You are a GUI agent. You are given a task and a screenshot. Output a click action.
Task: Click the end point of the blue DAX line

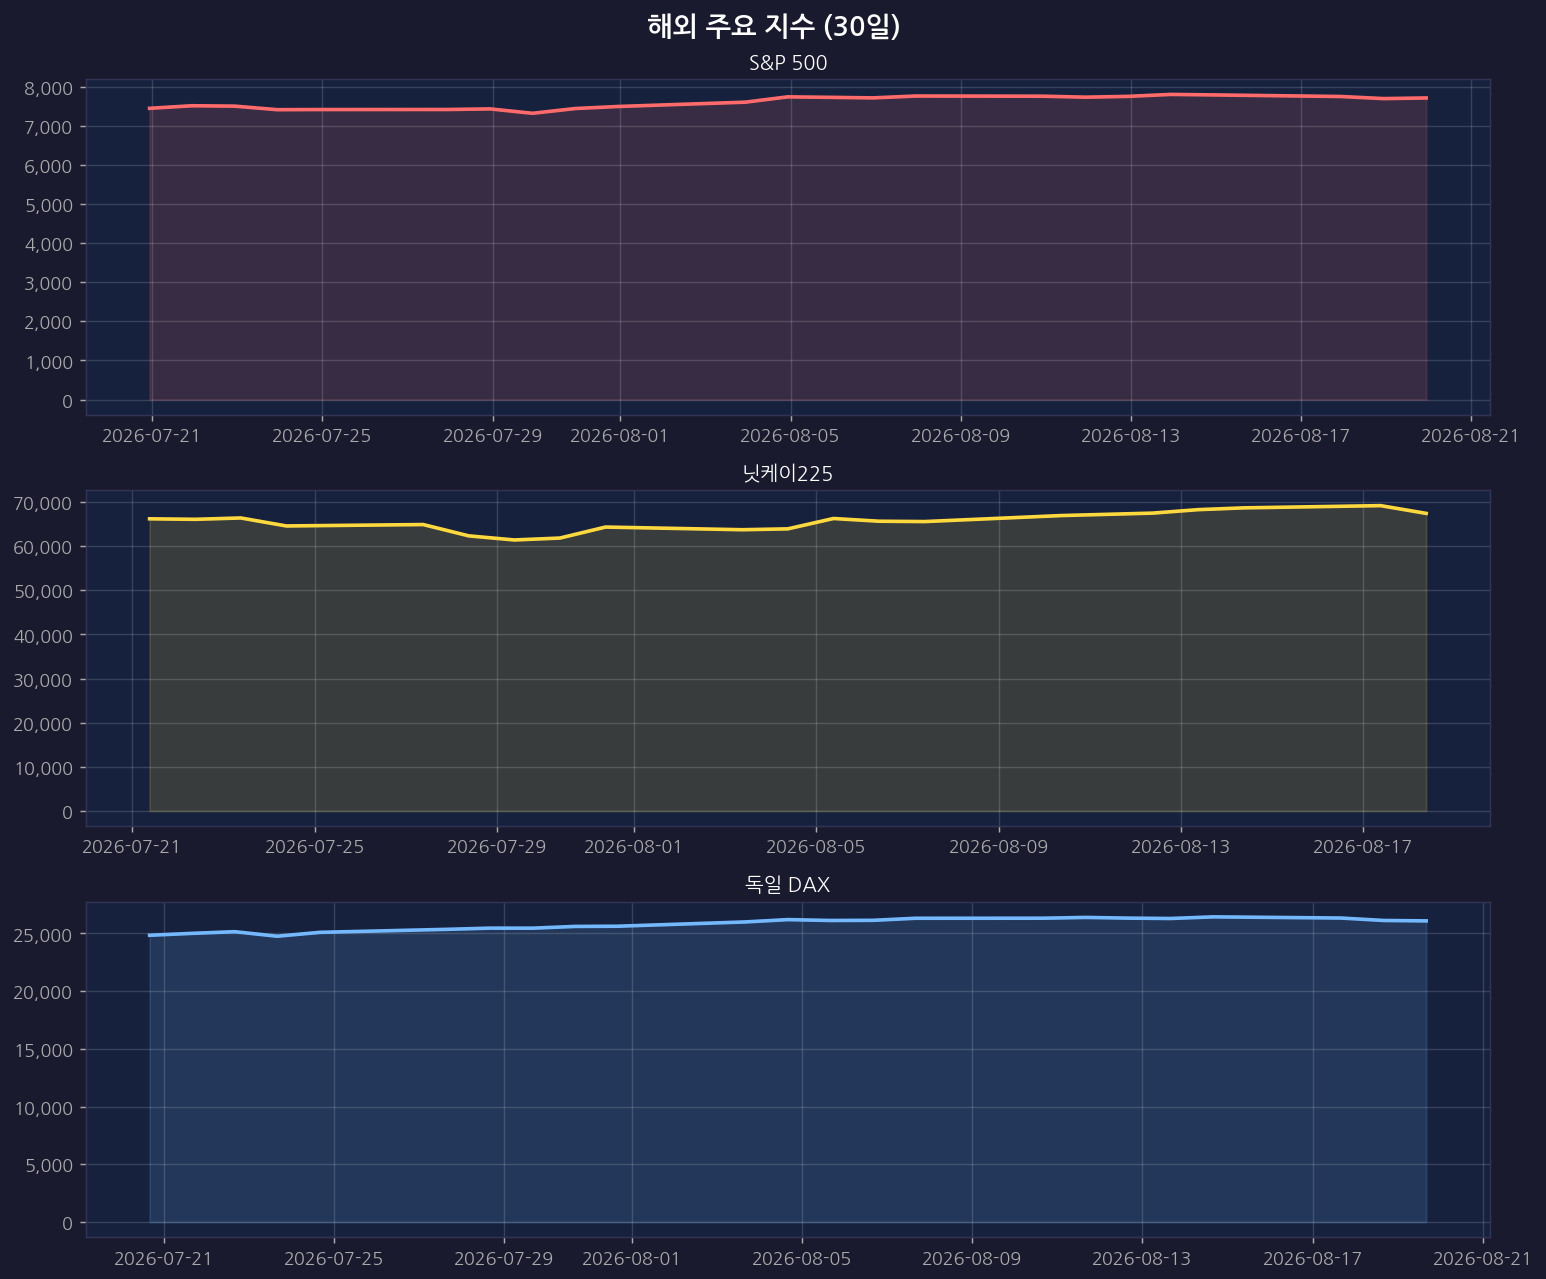pos(1426,921)
